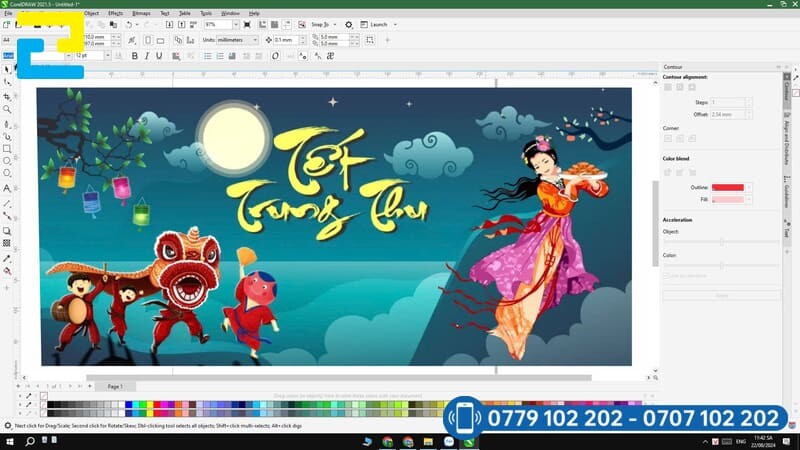Expand the Snap To dropdown

[x=335, y=24]
